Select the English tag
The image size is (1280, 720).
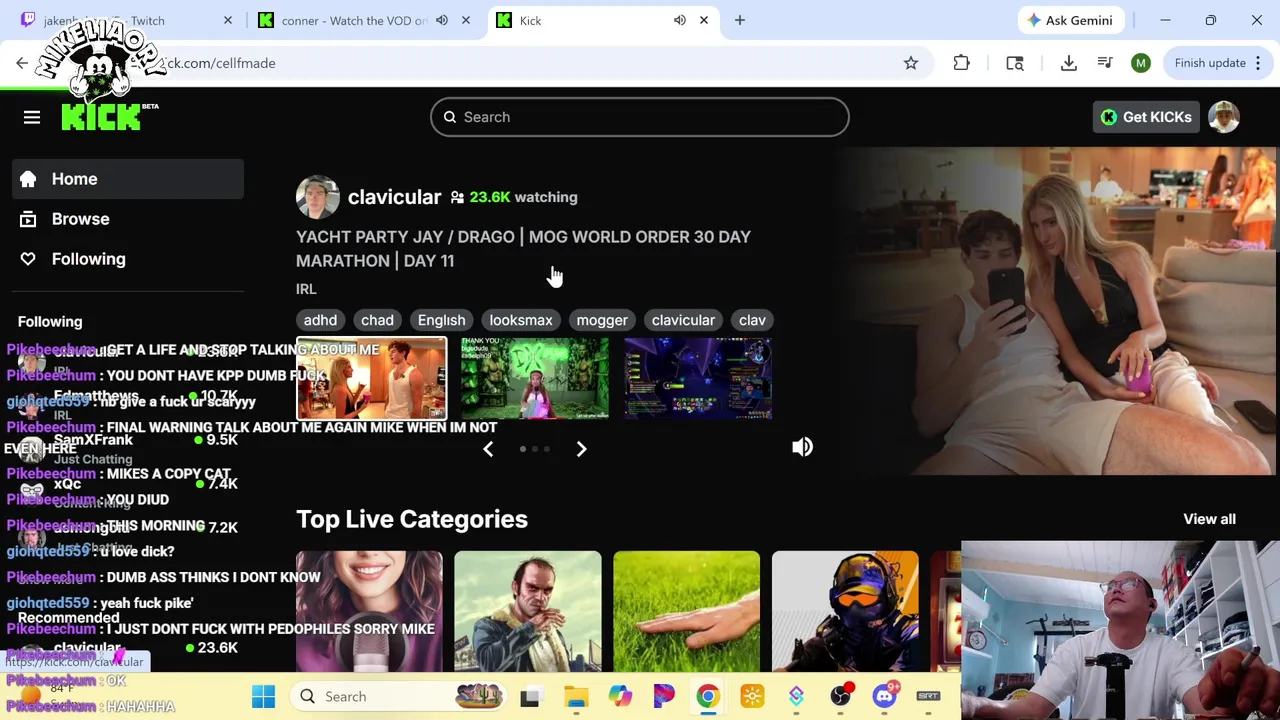tap(441, 320)
